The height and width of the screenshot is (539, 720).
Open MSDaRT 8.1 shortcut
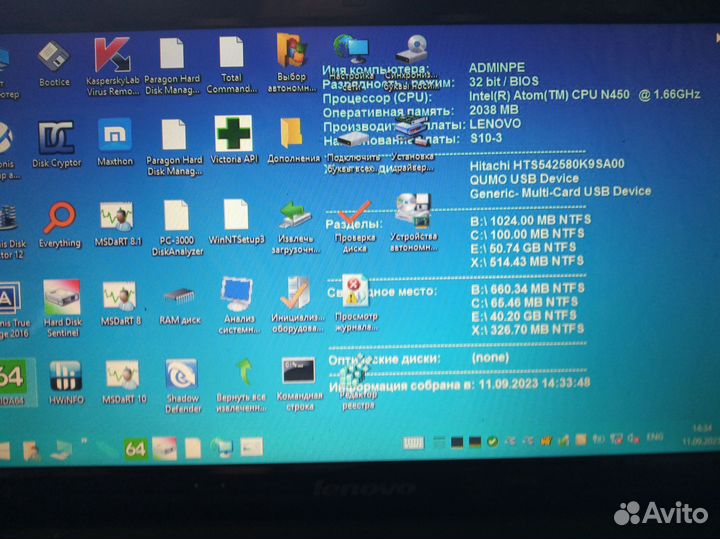tap(118, 224)
